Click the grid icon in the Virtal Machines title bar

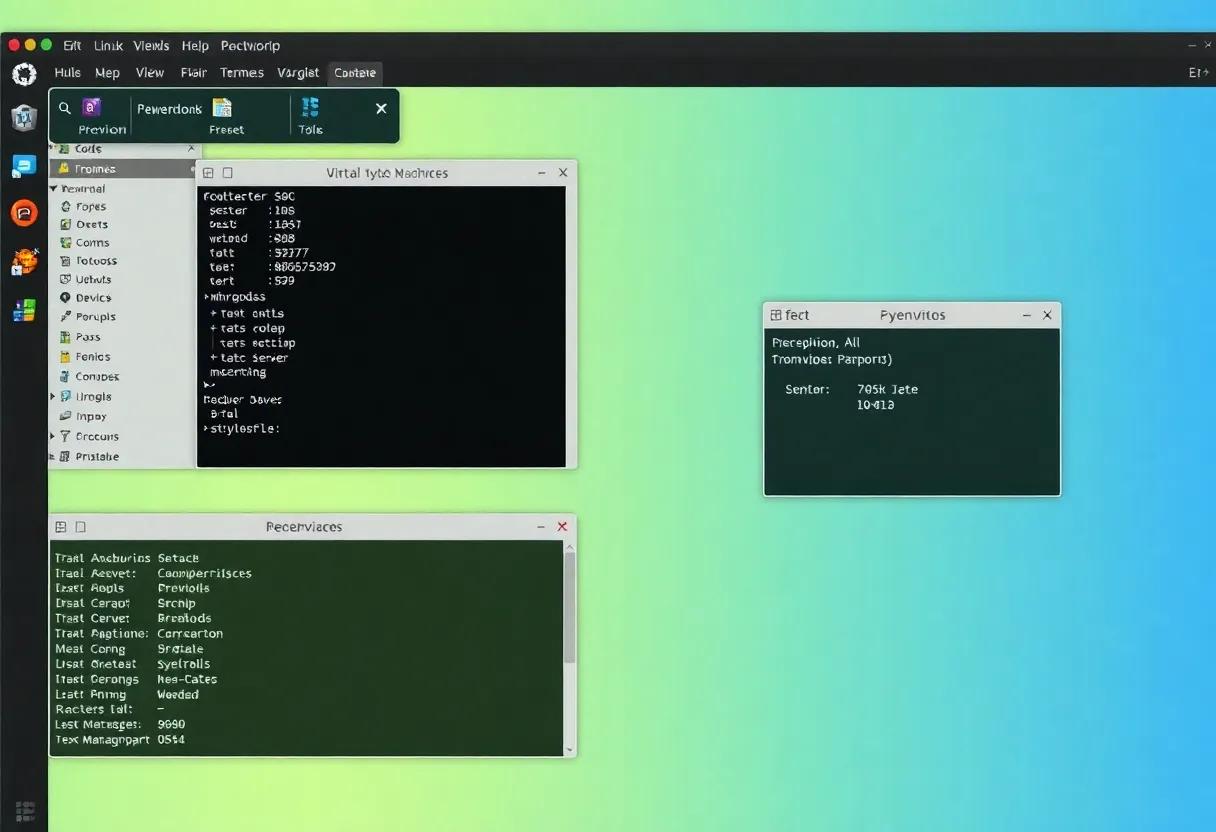pos(208,173)
